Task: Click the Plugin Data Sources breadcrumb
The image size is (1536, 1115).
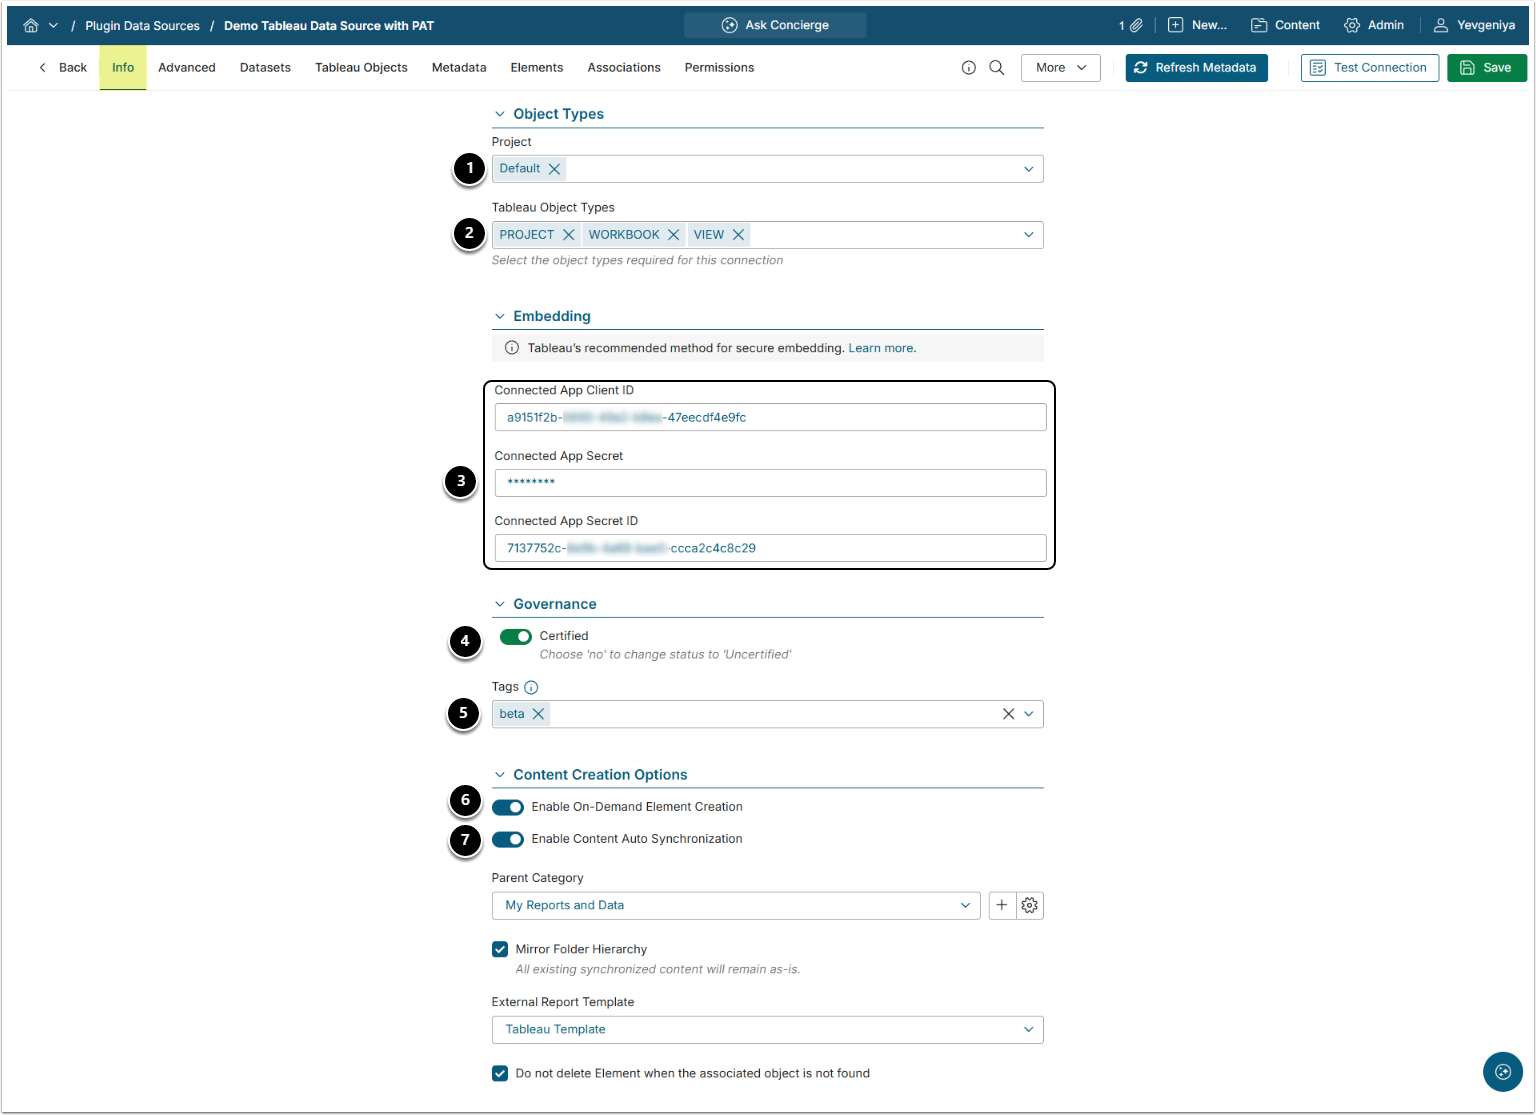Action: point(142,26)
